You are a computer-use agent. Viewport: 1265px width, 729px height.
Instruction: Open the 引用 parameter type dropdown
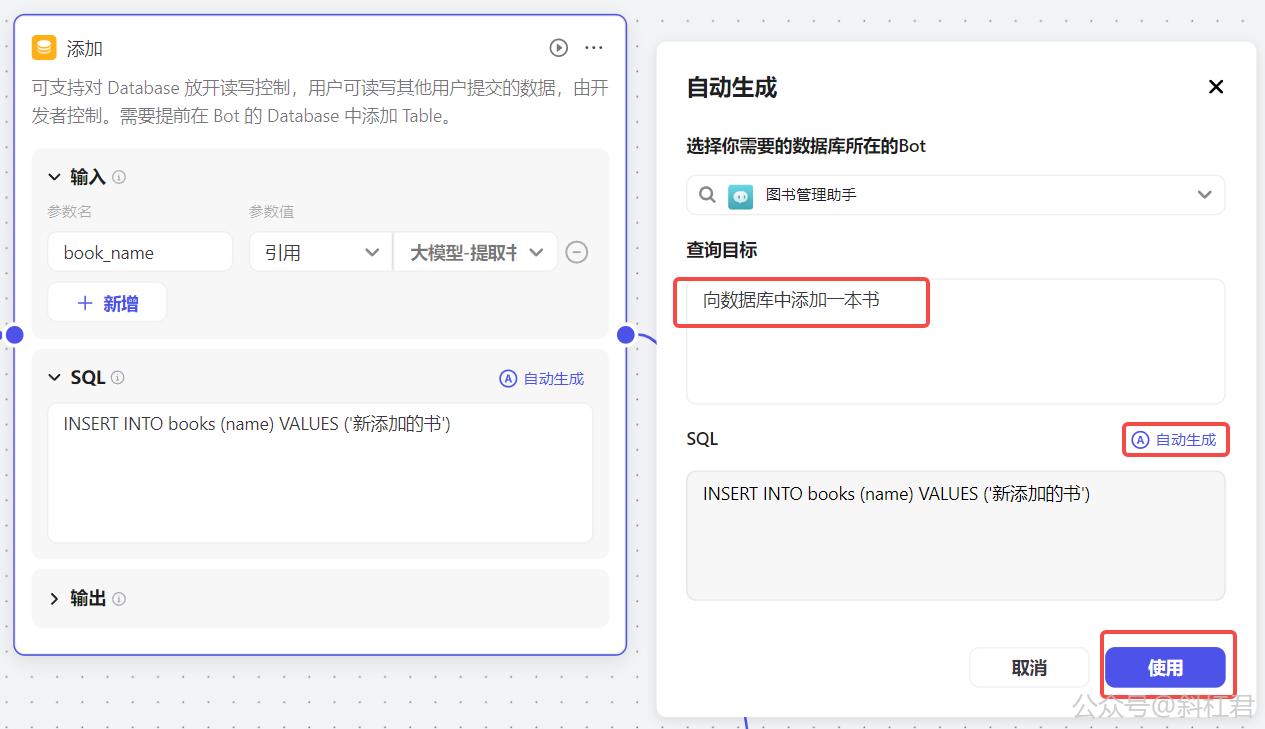320,252
